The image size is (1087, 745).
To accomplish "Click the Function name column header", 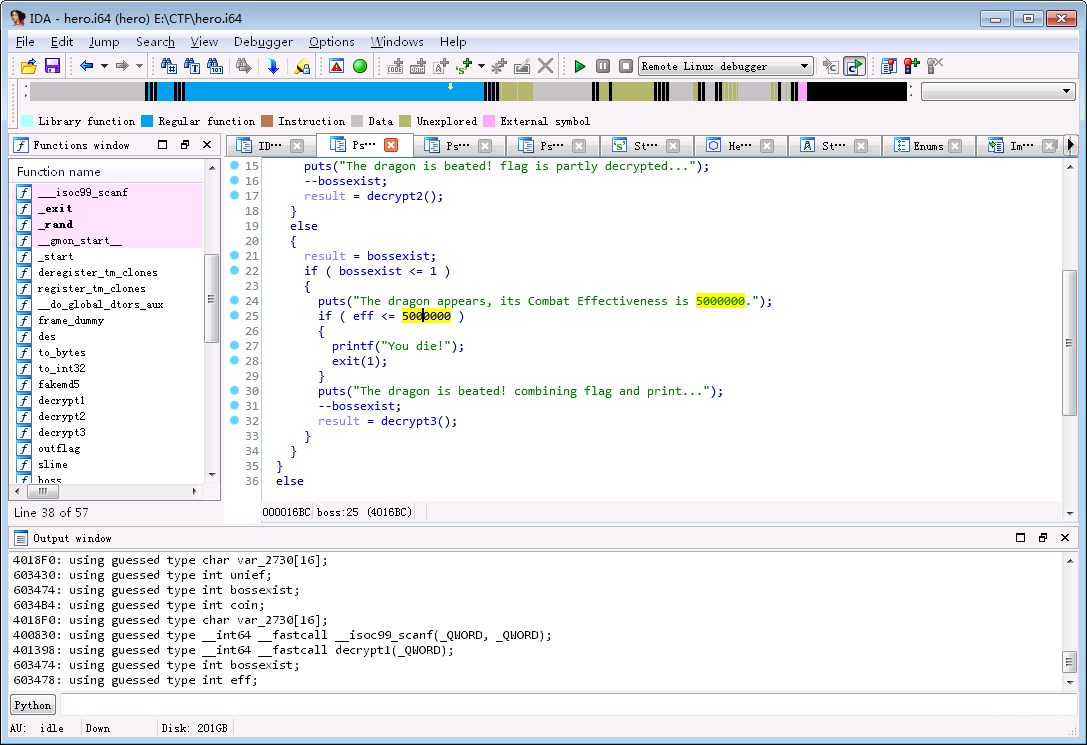I will click(107, 171).
